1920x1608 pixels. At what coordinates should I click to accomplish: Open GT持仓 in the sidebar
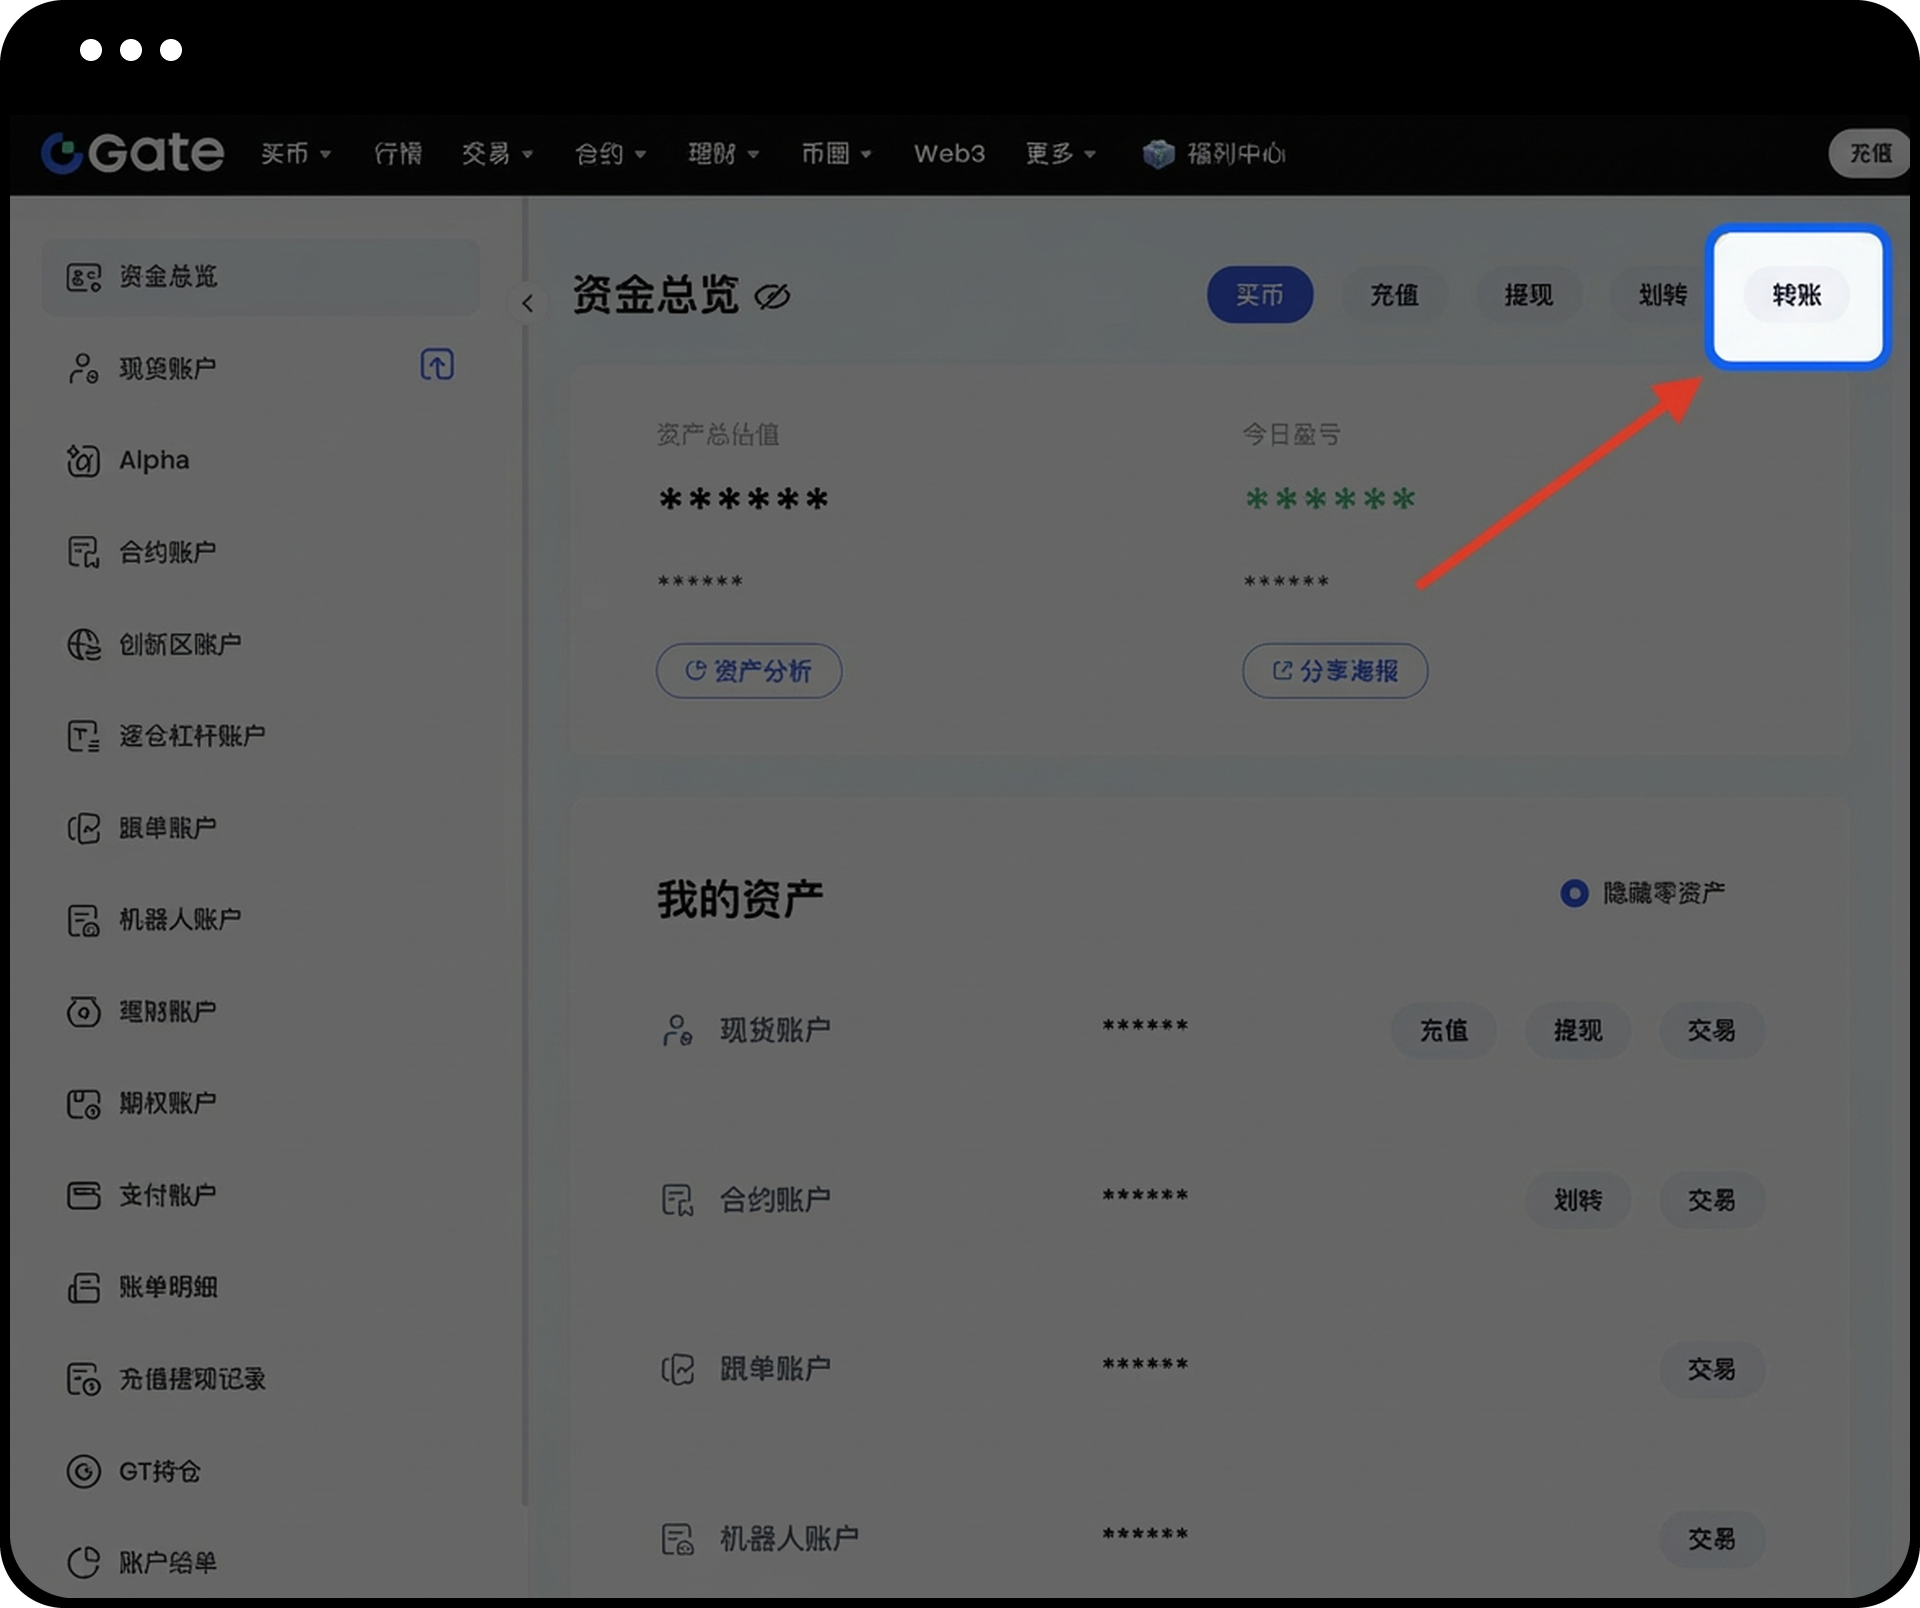[159, 1471]
